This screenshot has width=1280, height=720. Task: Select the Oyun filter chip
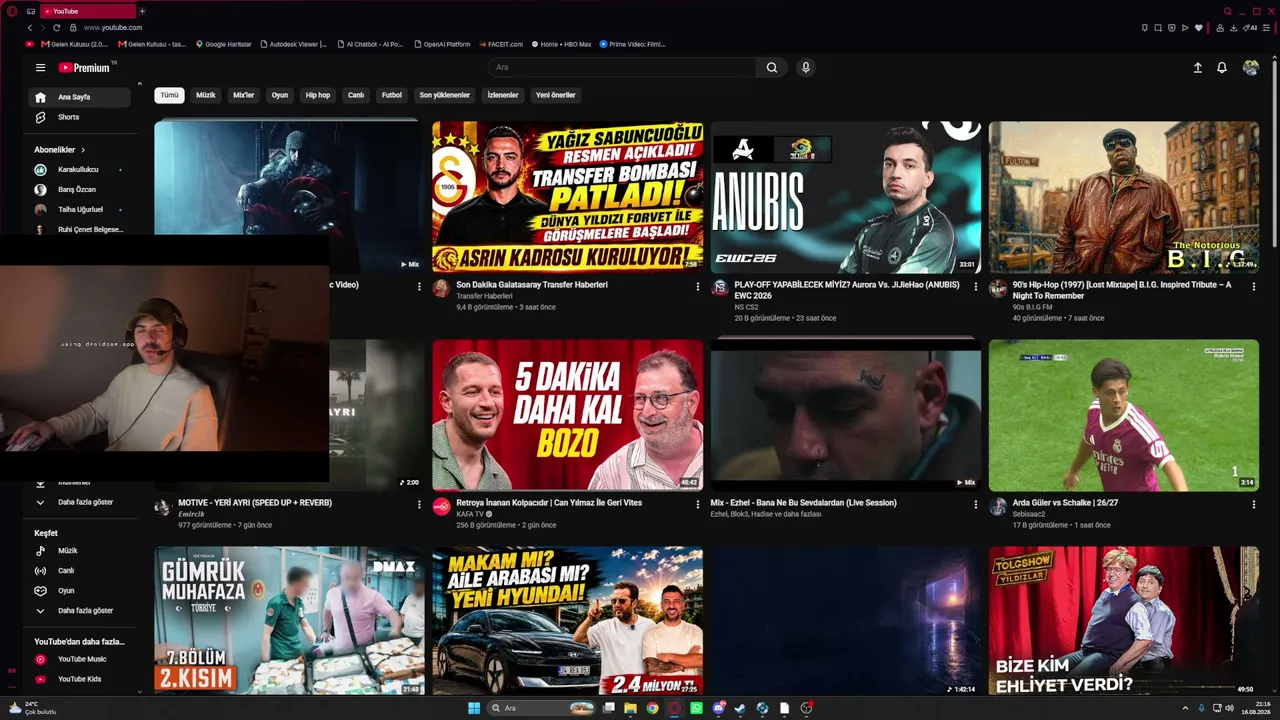coord(280,95)
